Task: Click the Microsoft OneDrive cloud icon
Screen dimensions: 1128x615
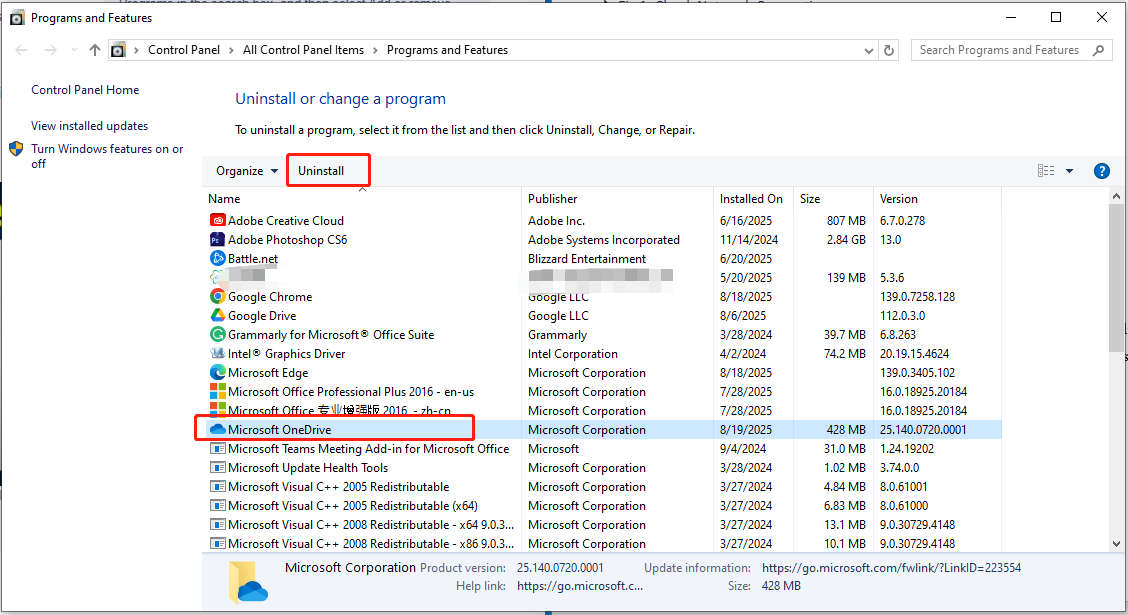Action: [217, 429]
